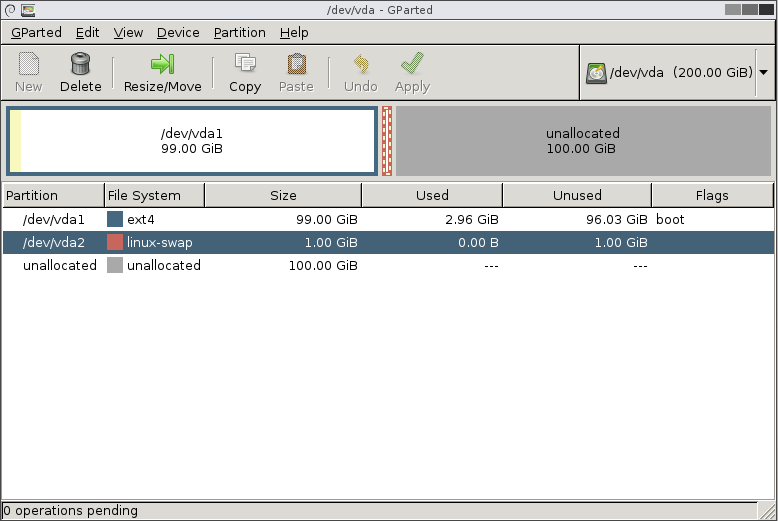The image size is (778, 521).
Task: Open the Device menu
Action: coord(178,33)
